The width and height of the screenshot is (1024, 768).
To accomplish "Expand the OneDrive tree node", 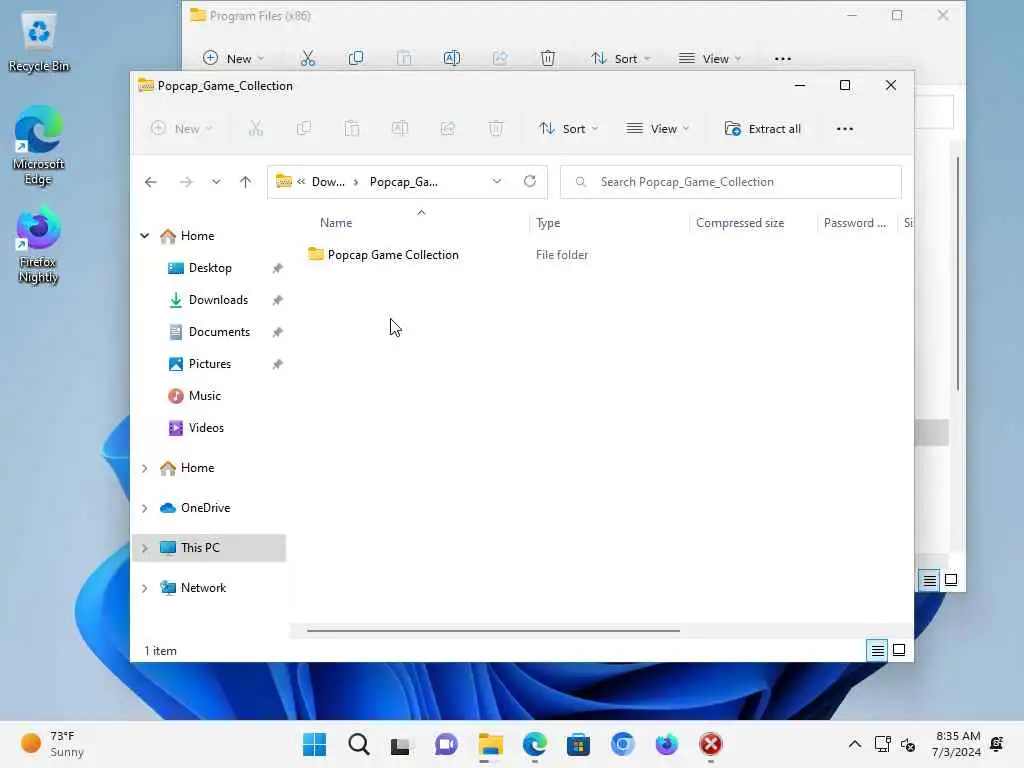I will click(144, 508).
